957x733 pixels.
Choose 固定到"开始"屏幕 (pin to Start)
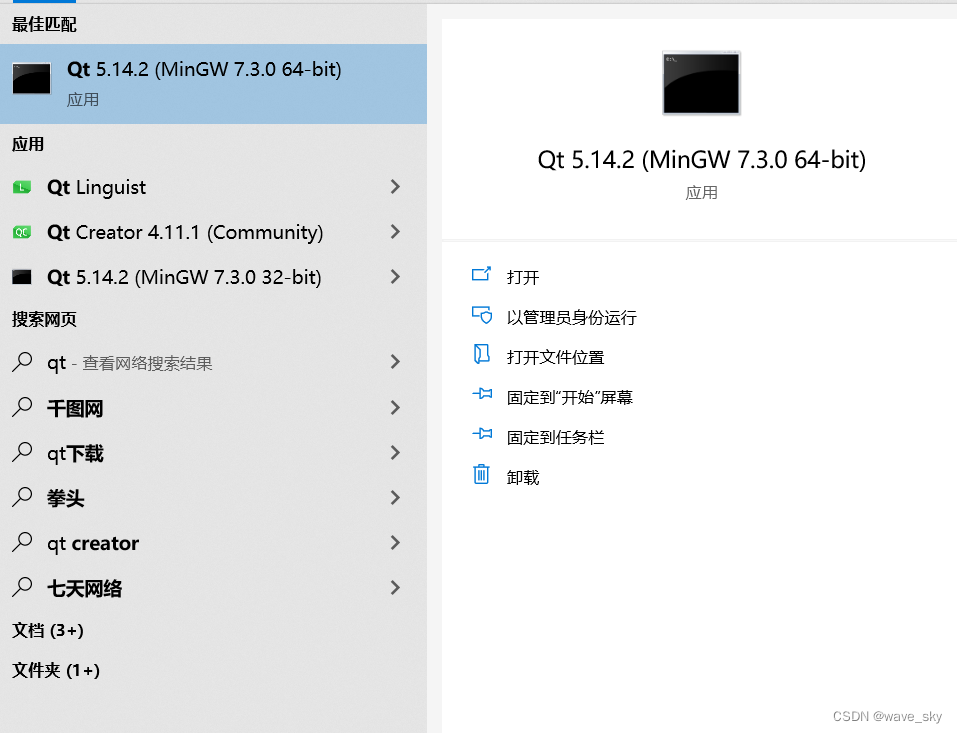pos(569,398)
